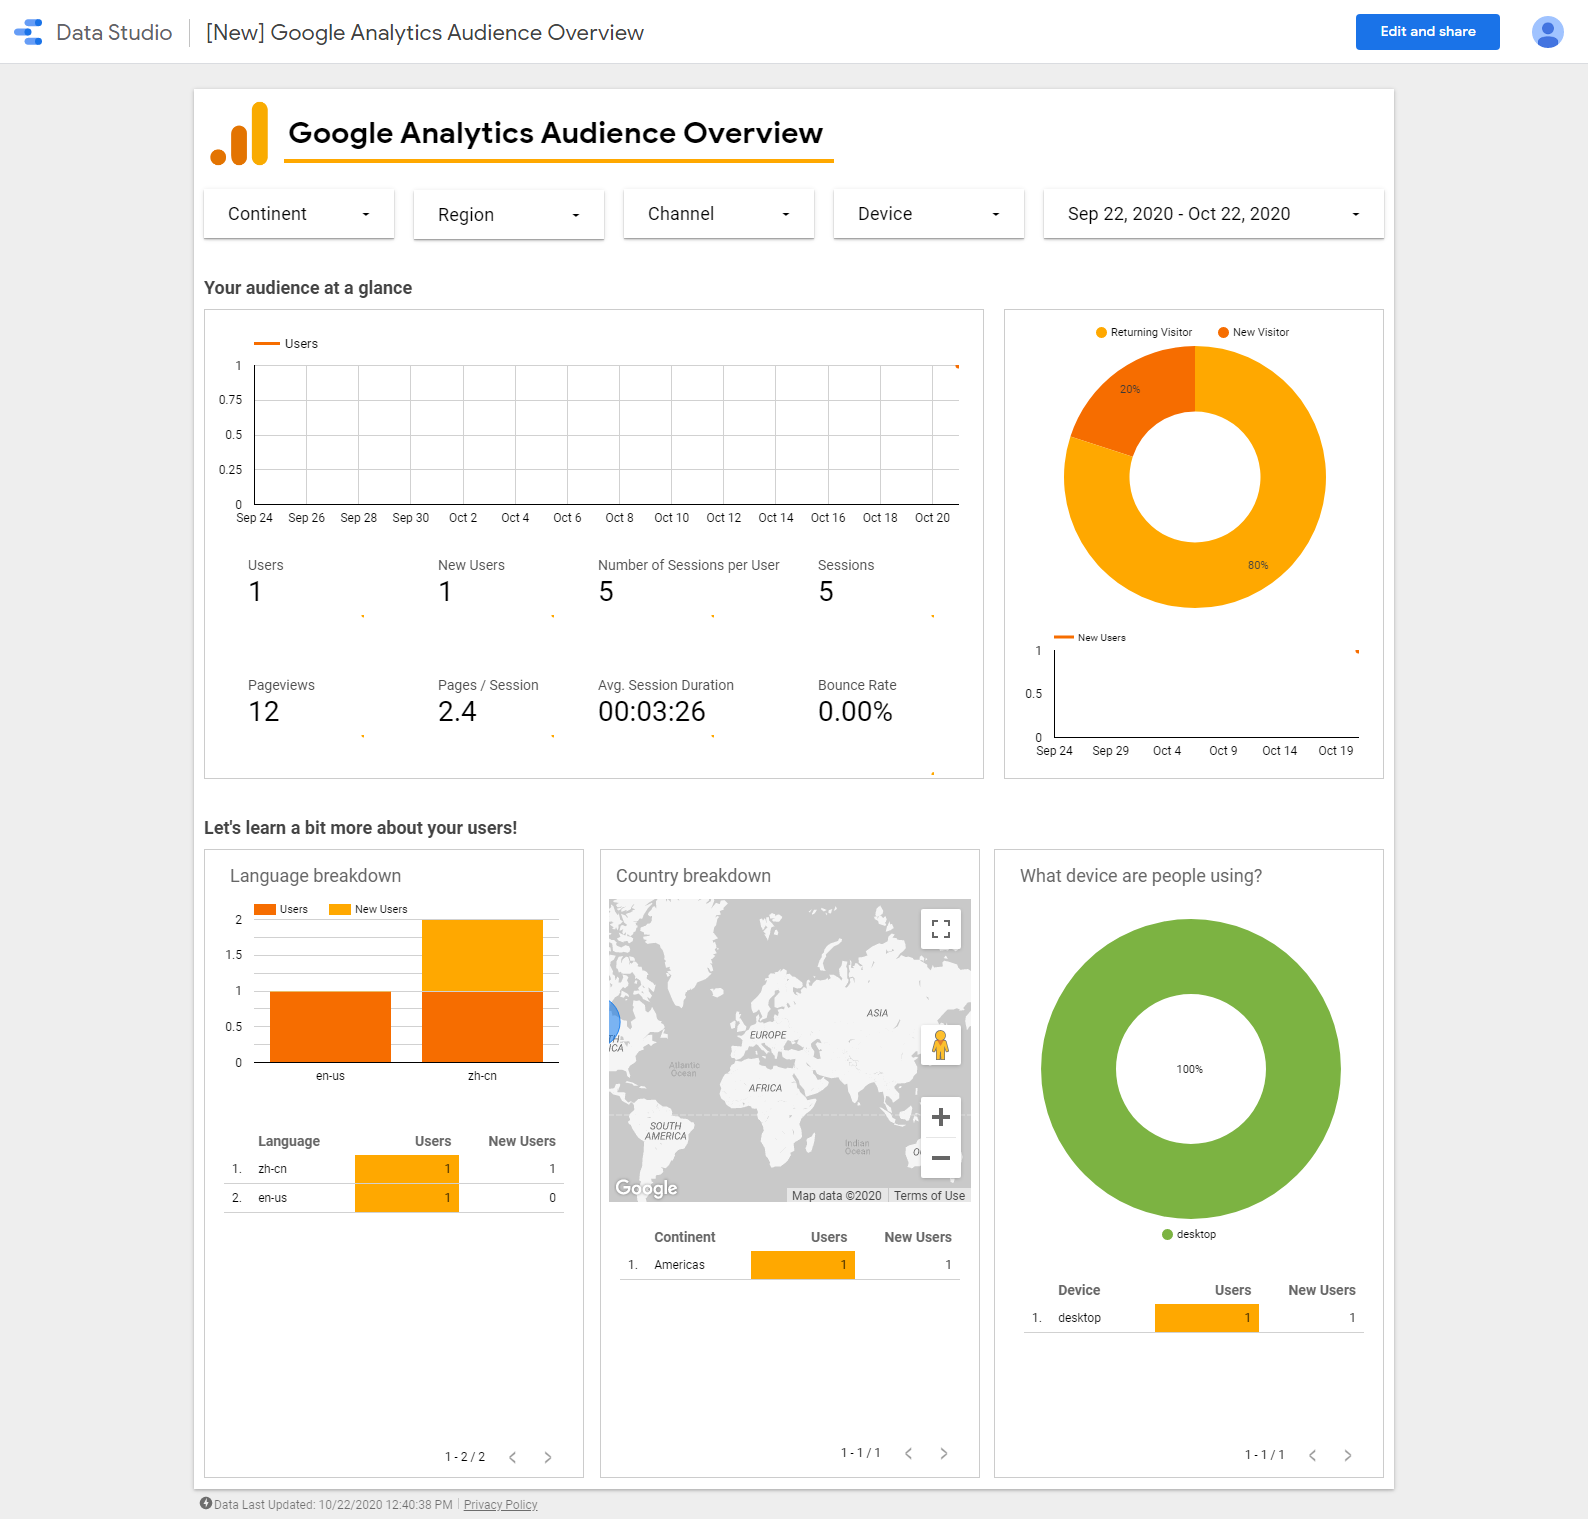Go to next page of Language table
This screenshot has height=1519, width=1588.
(x=548, y=1457)
